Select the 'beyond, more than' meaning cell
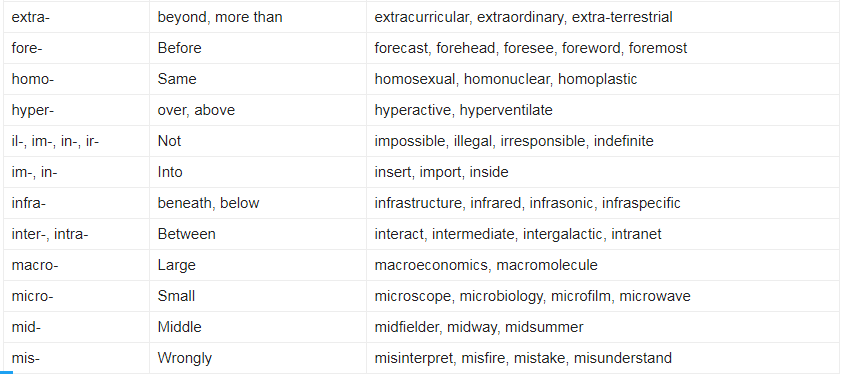This screenshot has height=374, width=842. [x=258, y=17]
